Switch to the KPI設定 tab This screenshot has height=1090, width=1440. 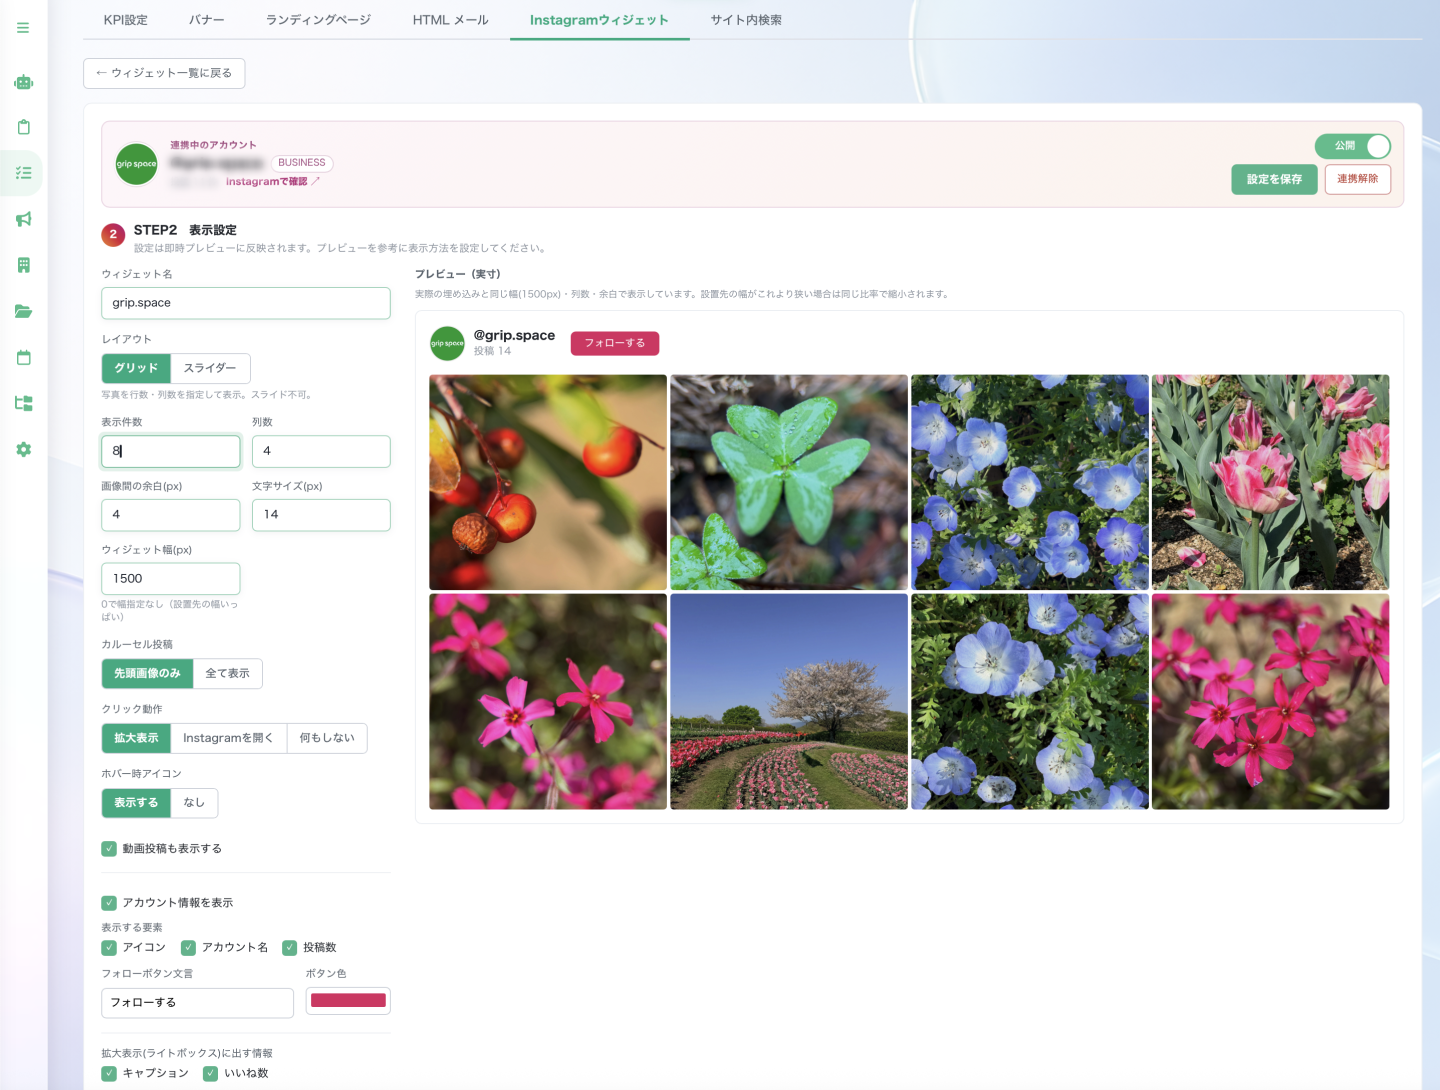[126, 20]
